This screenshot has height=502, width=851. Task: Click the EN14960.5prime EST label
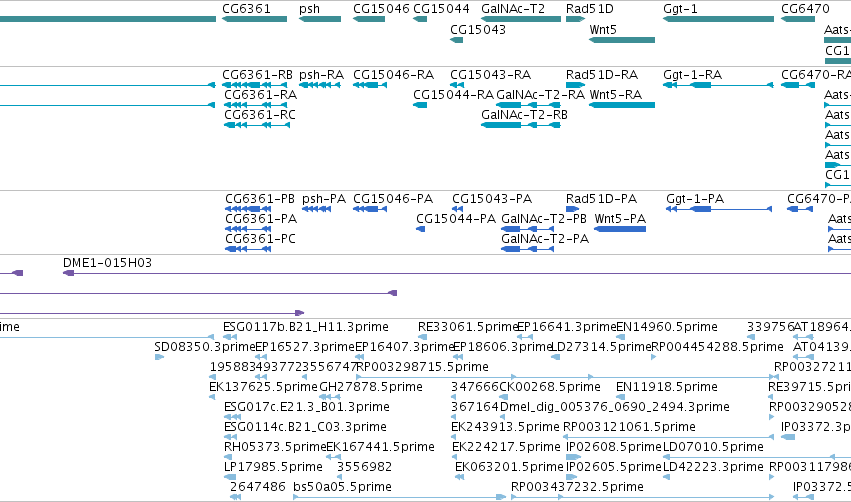(x=667, y=327)
